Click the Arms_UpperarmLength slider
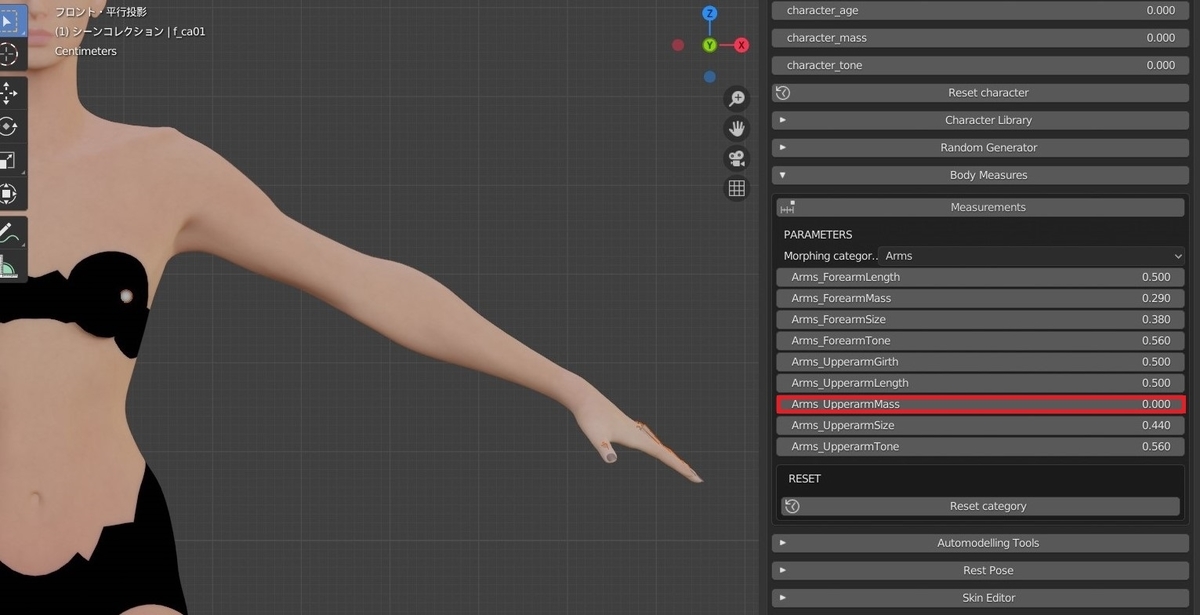The image size is (1200, 615). [980, 383]
